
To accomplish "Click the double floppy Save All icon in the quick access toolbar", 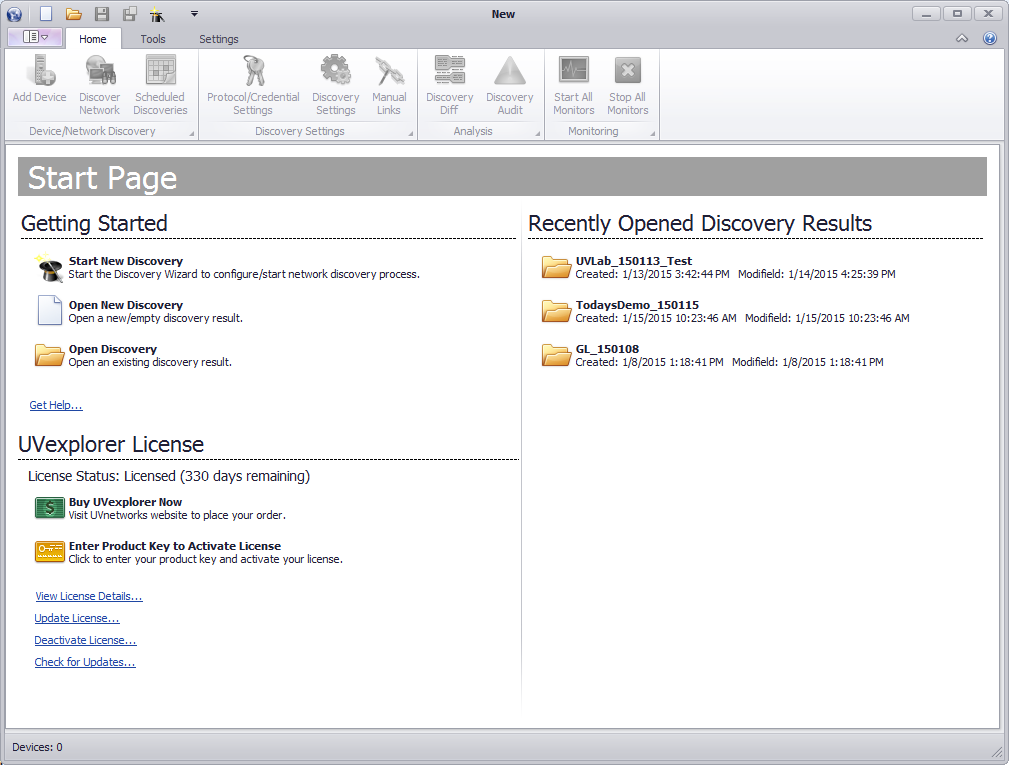I will (129, 14).
